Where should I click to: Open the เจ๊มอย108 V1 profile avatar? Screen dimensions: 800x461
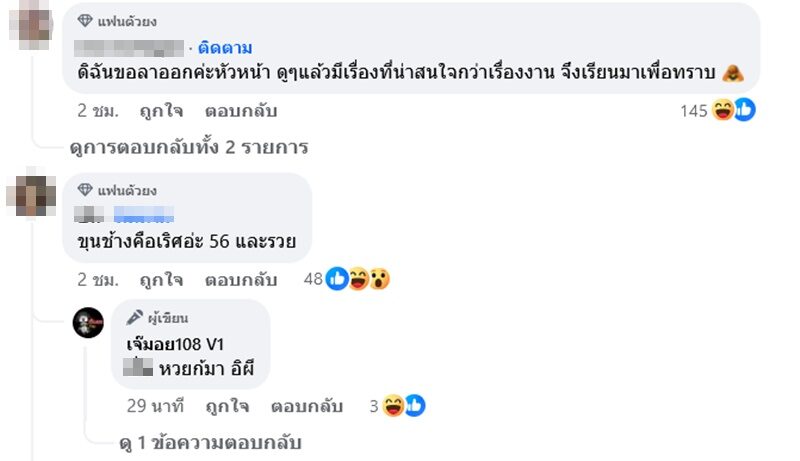pyautogui.click(x=88, y=322)
